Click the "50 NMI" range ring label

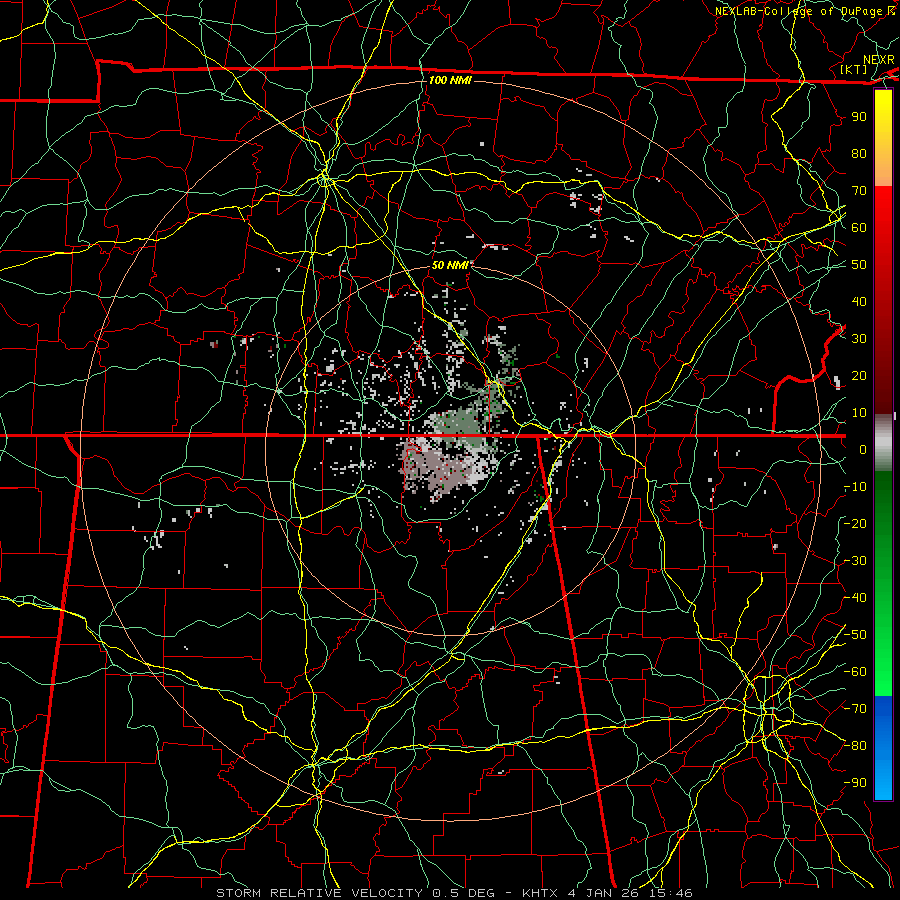point(450,265)
